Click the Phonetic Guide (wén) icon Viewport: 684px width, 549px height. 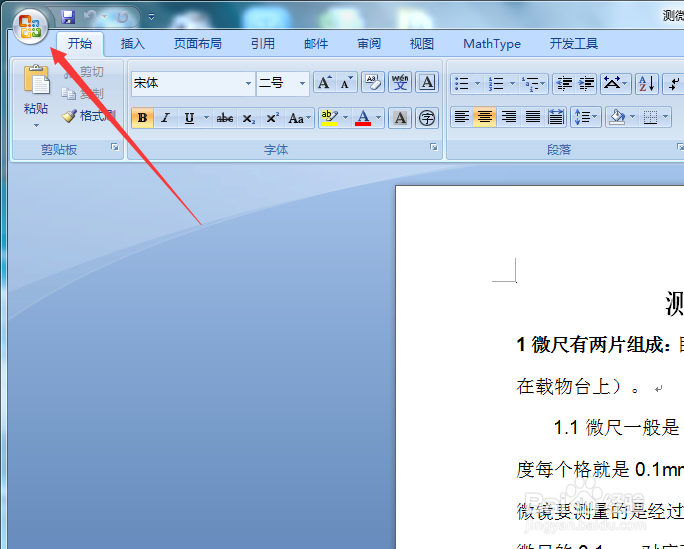400,82
